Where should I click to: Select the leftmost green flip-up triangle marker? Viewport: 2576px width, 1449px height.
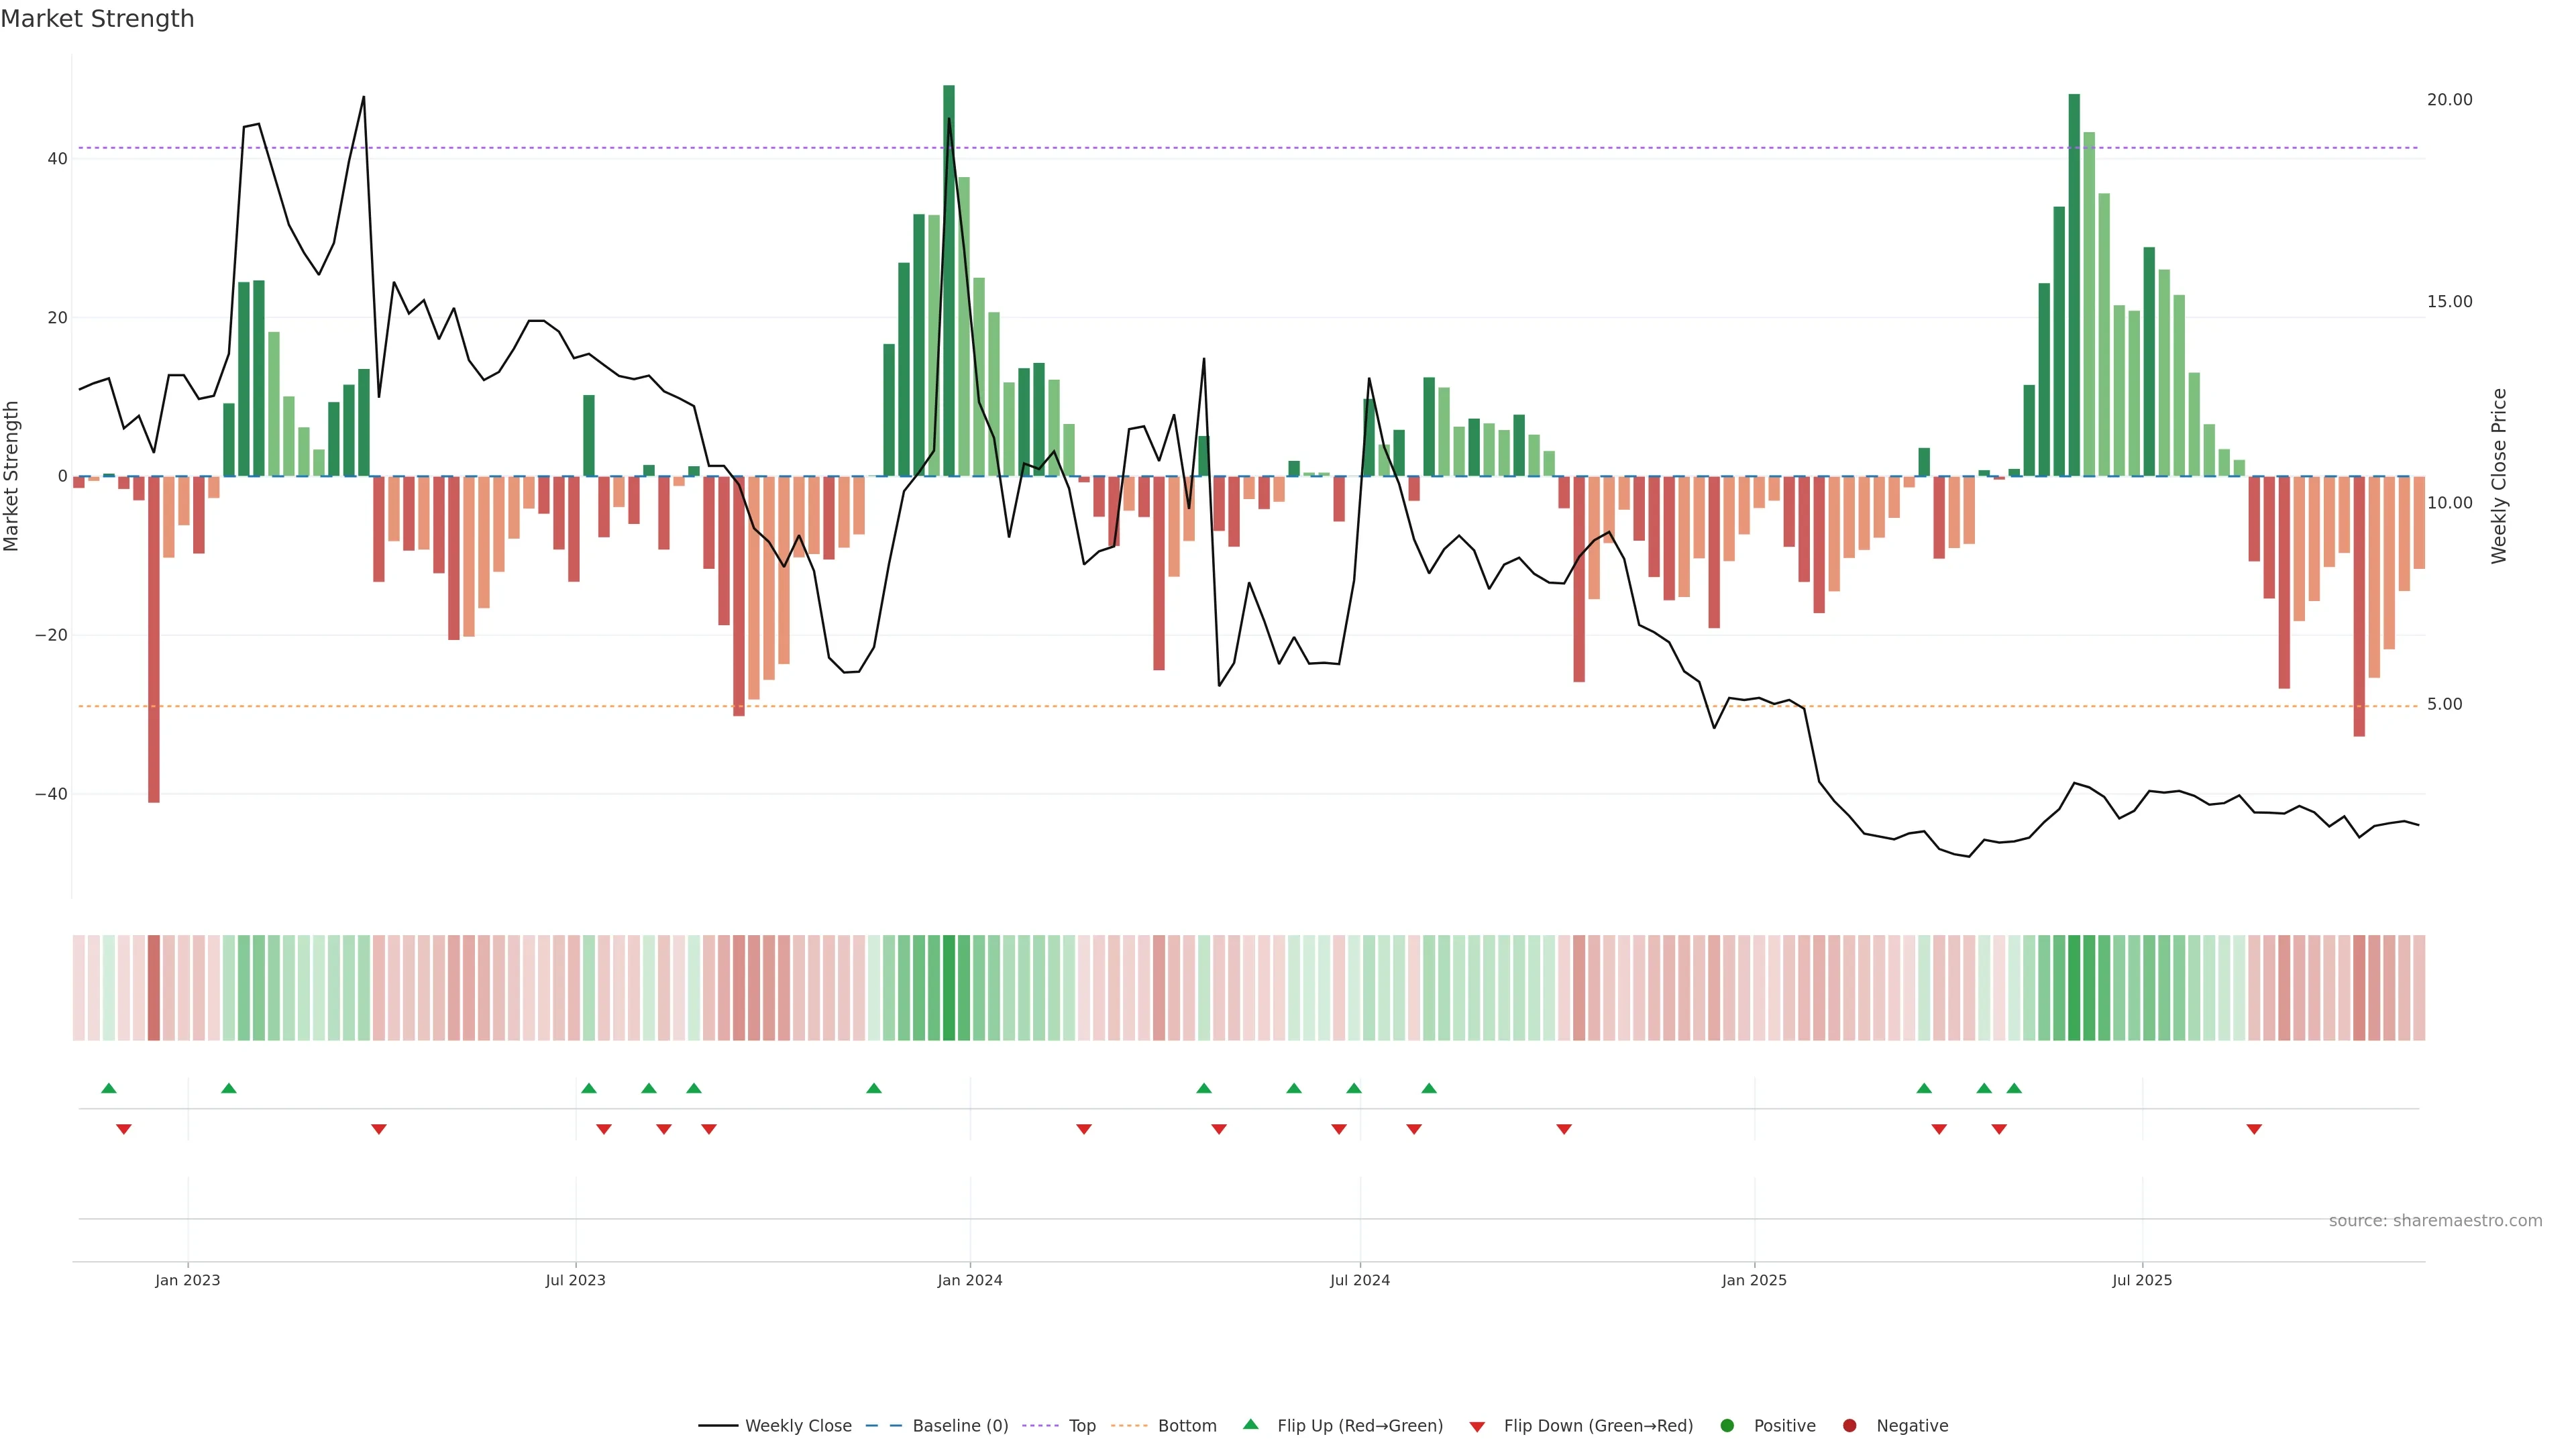point(109,1088)
